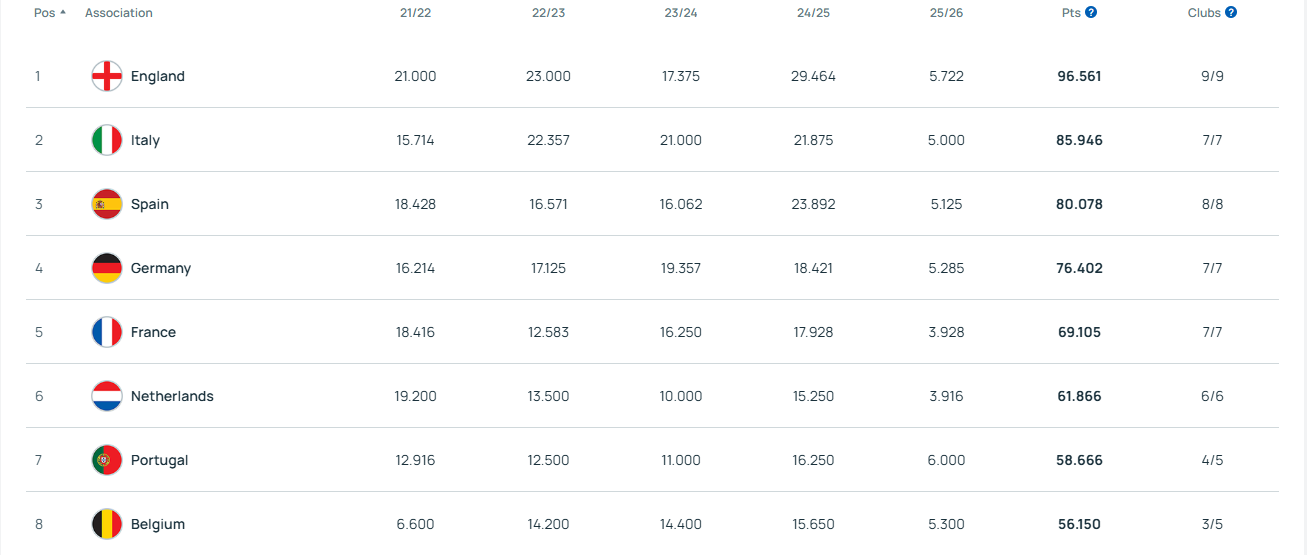Open the Clubs help info icon
1307x555 pixels.
pos(1231,13)
